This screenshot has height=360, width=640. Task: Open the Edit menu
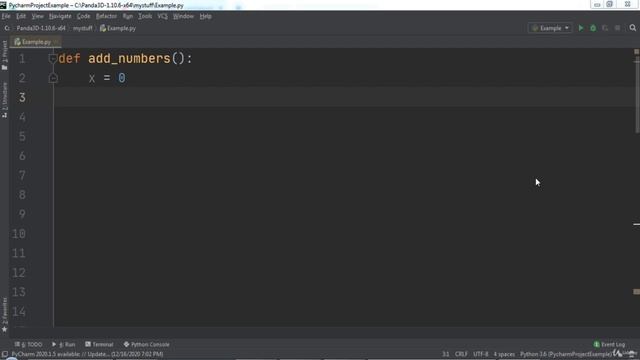21,16
